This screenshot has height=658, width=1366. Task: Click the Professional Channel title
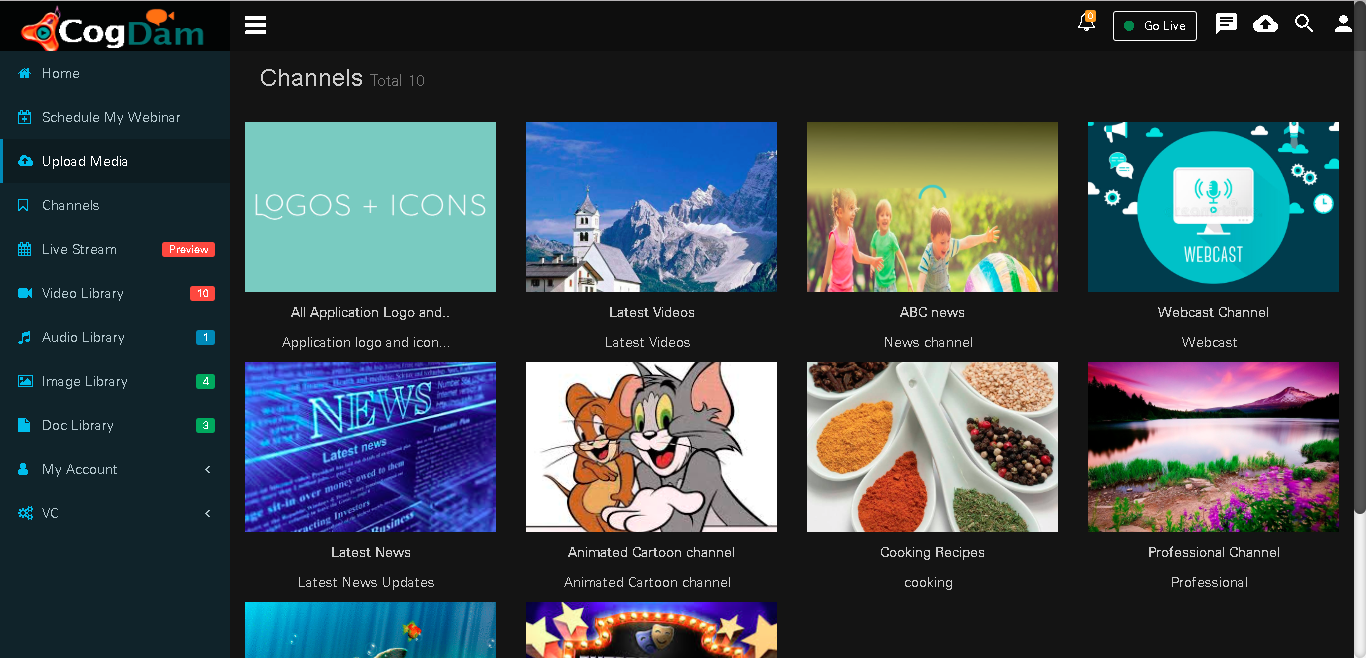click(1213, 552)
